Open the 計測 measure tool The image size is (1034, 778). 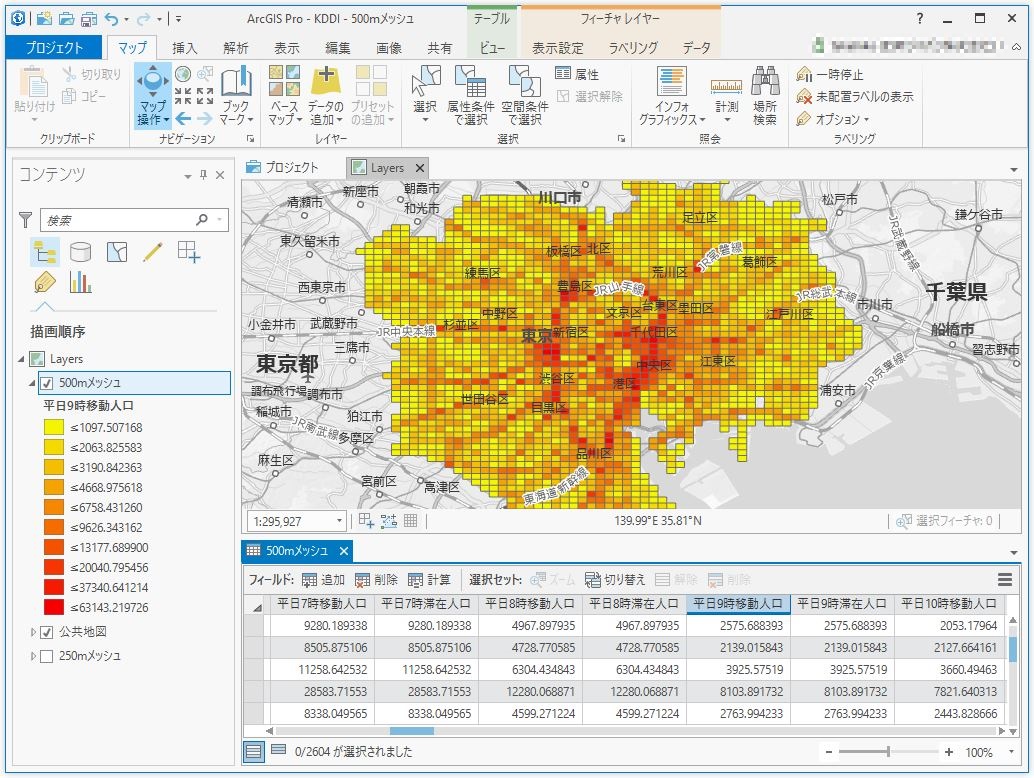point(727,96)
